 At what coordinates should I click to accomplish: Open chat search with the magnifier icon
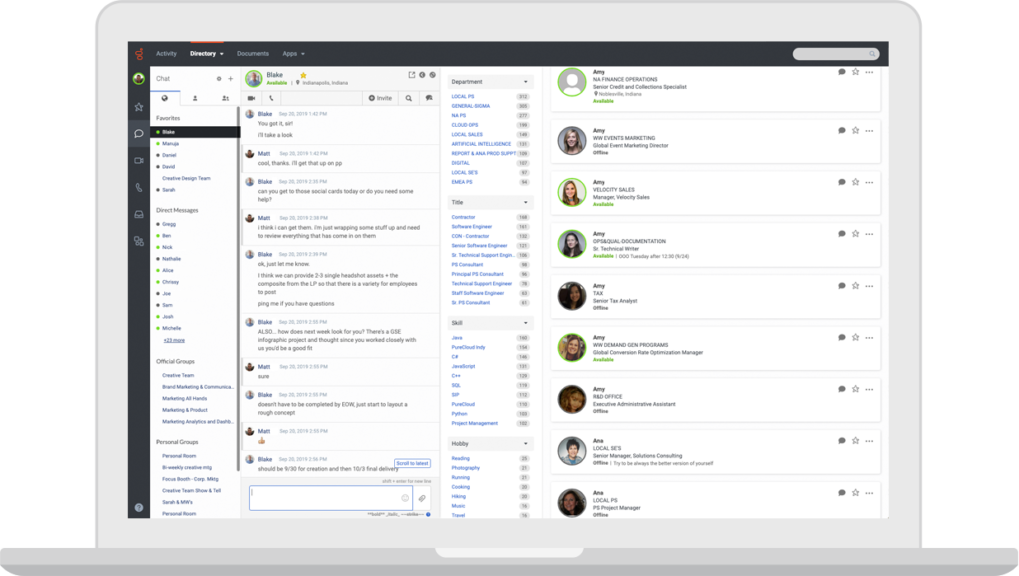coord(409,98)
